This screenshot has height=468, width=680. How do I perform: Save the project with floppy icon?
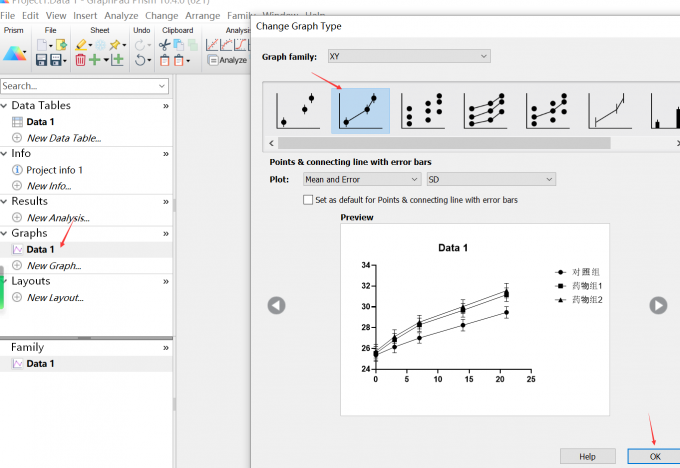[42, 60]
